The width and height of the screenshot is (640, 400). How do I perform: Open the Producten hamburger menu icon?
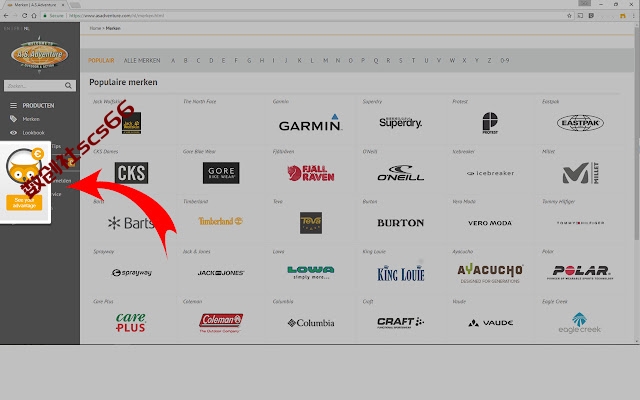click(13, 105)
